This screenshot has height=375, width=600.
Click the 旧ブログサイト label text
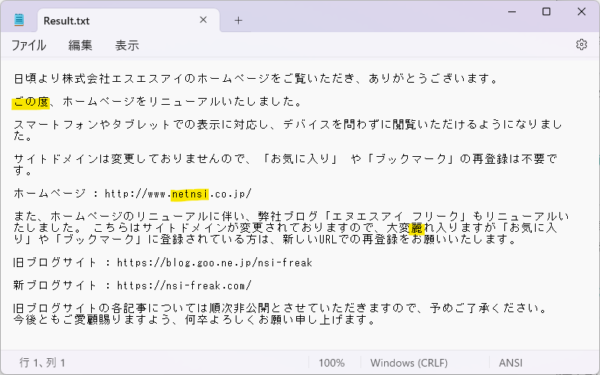(55, 262)
